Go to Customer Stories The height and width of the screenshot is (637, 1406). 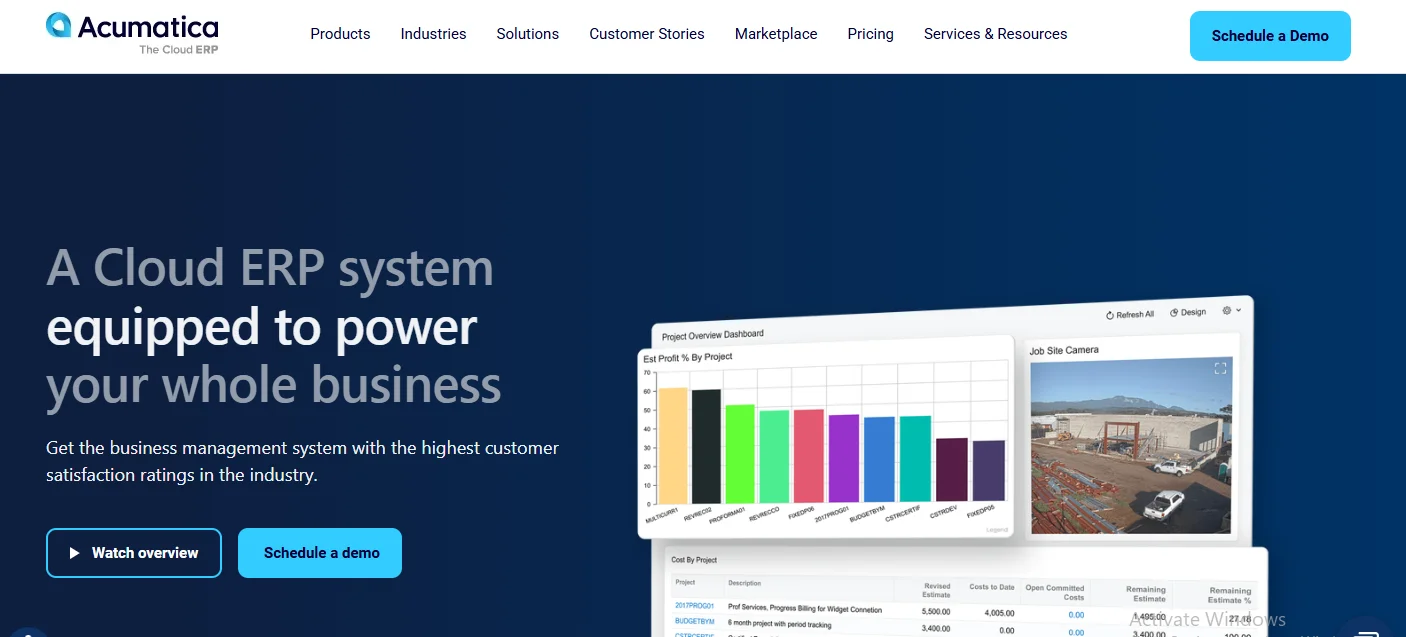647,34
